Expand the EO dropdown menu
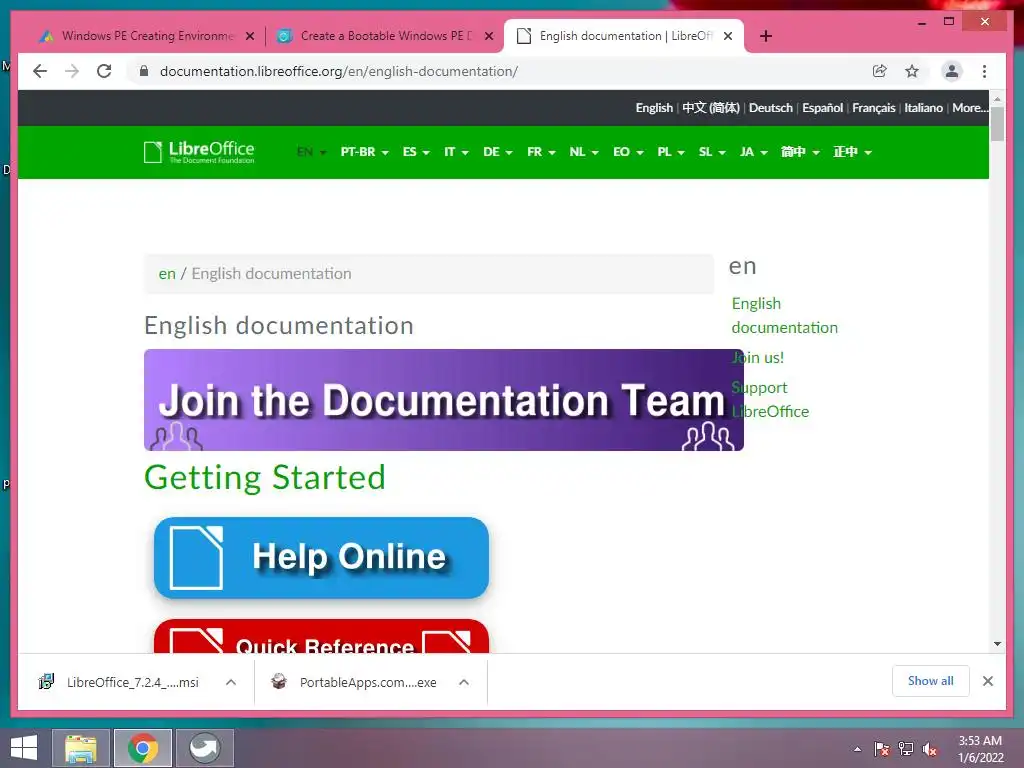The image size is (1024, 768). pos(628,152)
